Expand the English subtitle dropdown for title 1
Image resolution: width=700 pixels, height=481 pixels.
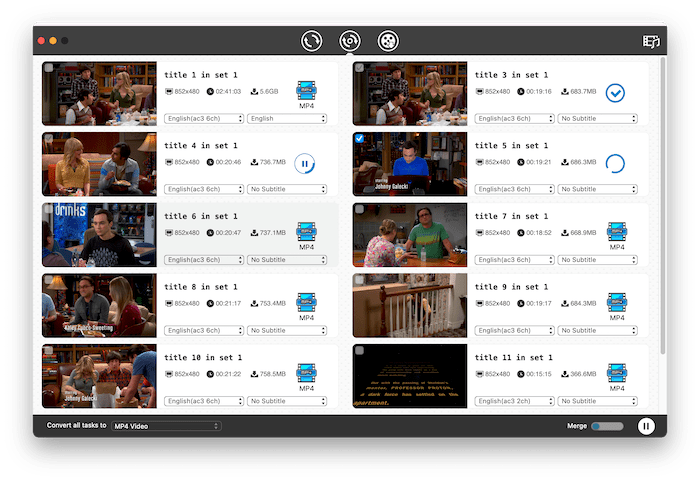[288, 118]
